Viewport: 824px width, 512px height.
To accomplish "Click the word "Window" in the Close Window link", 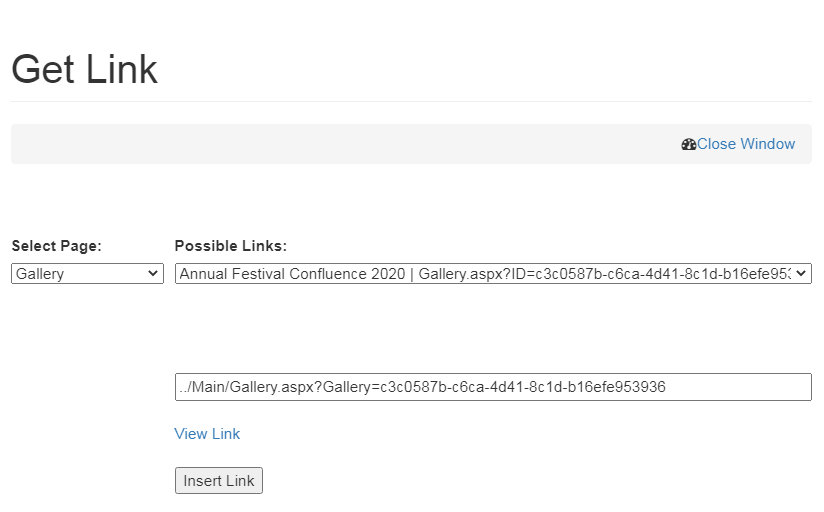I will [x=769, y=144].
